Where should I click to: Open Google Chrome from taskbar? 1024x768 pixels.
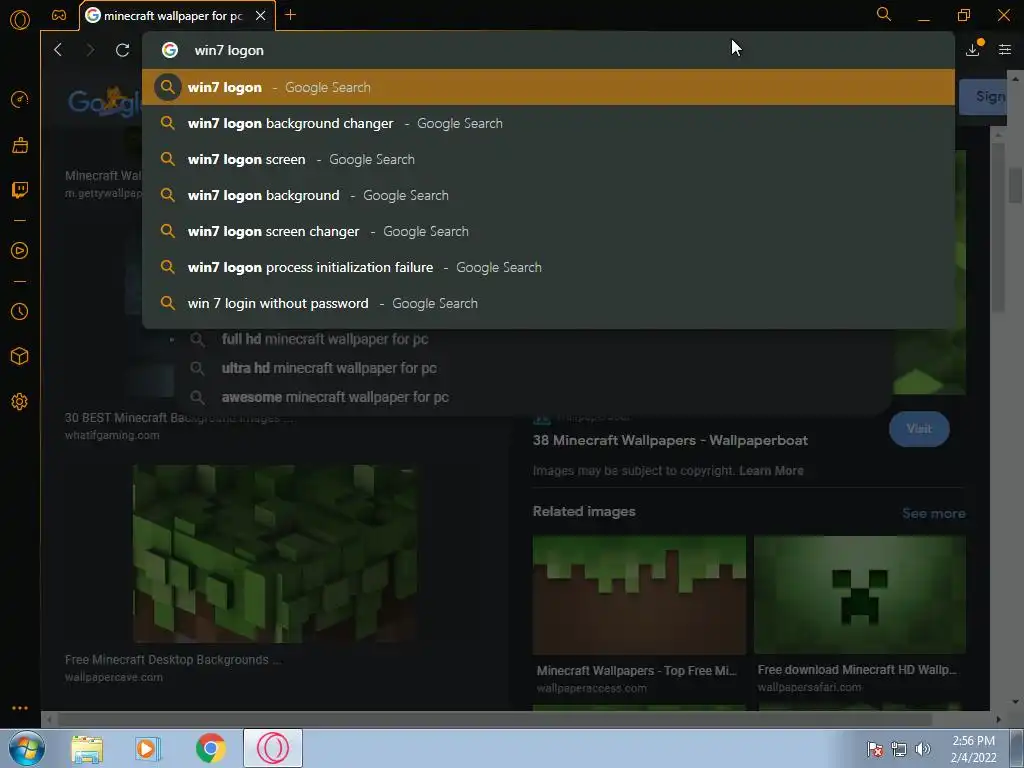point(210,748)
